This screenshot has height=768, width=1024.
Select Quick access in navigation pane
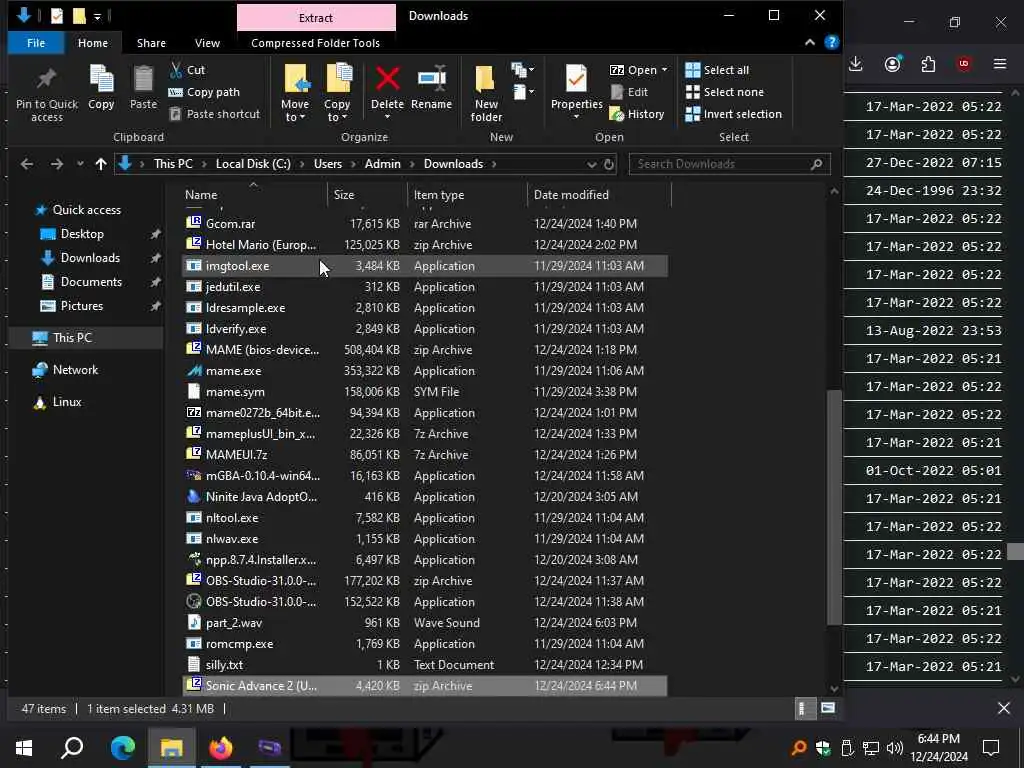pos(86,210)
